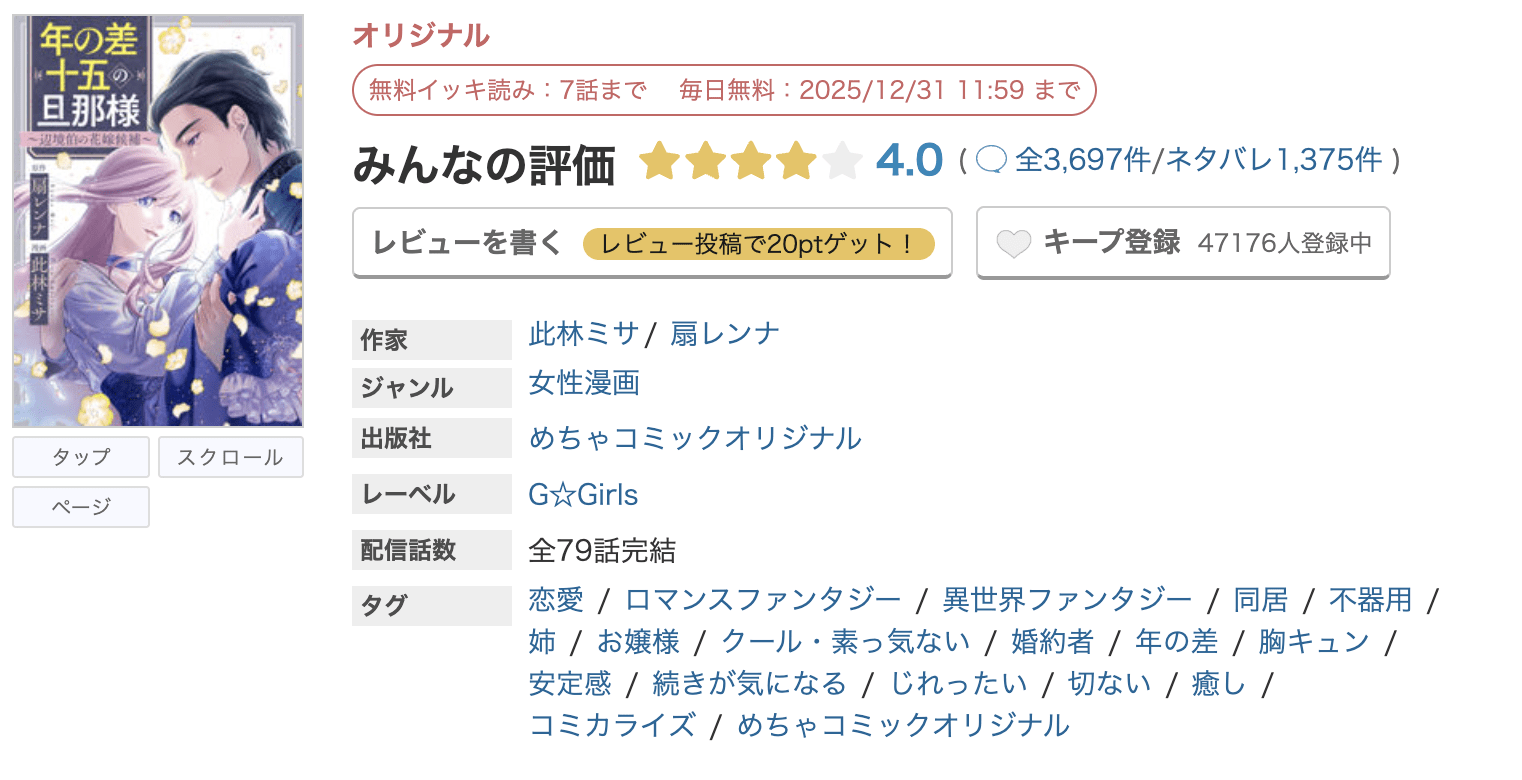The width and height of the screenshot is (1522, 780).
Task: Select the third rating star
Action: point(752,161)
